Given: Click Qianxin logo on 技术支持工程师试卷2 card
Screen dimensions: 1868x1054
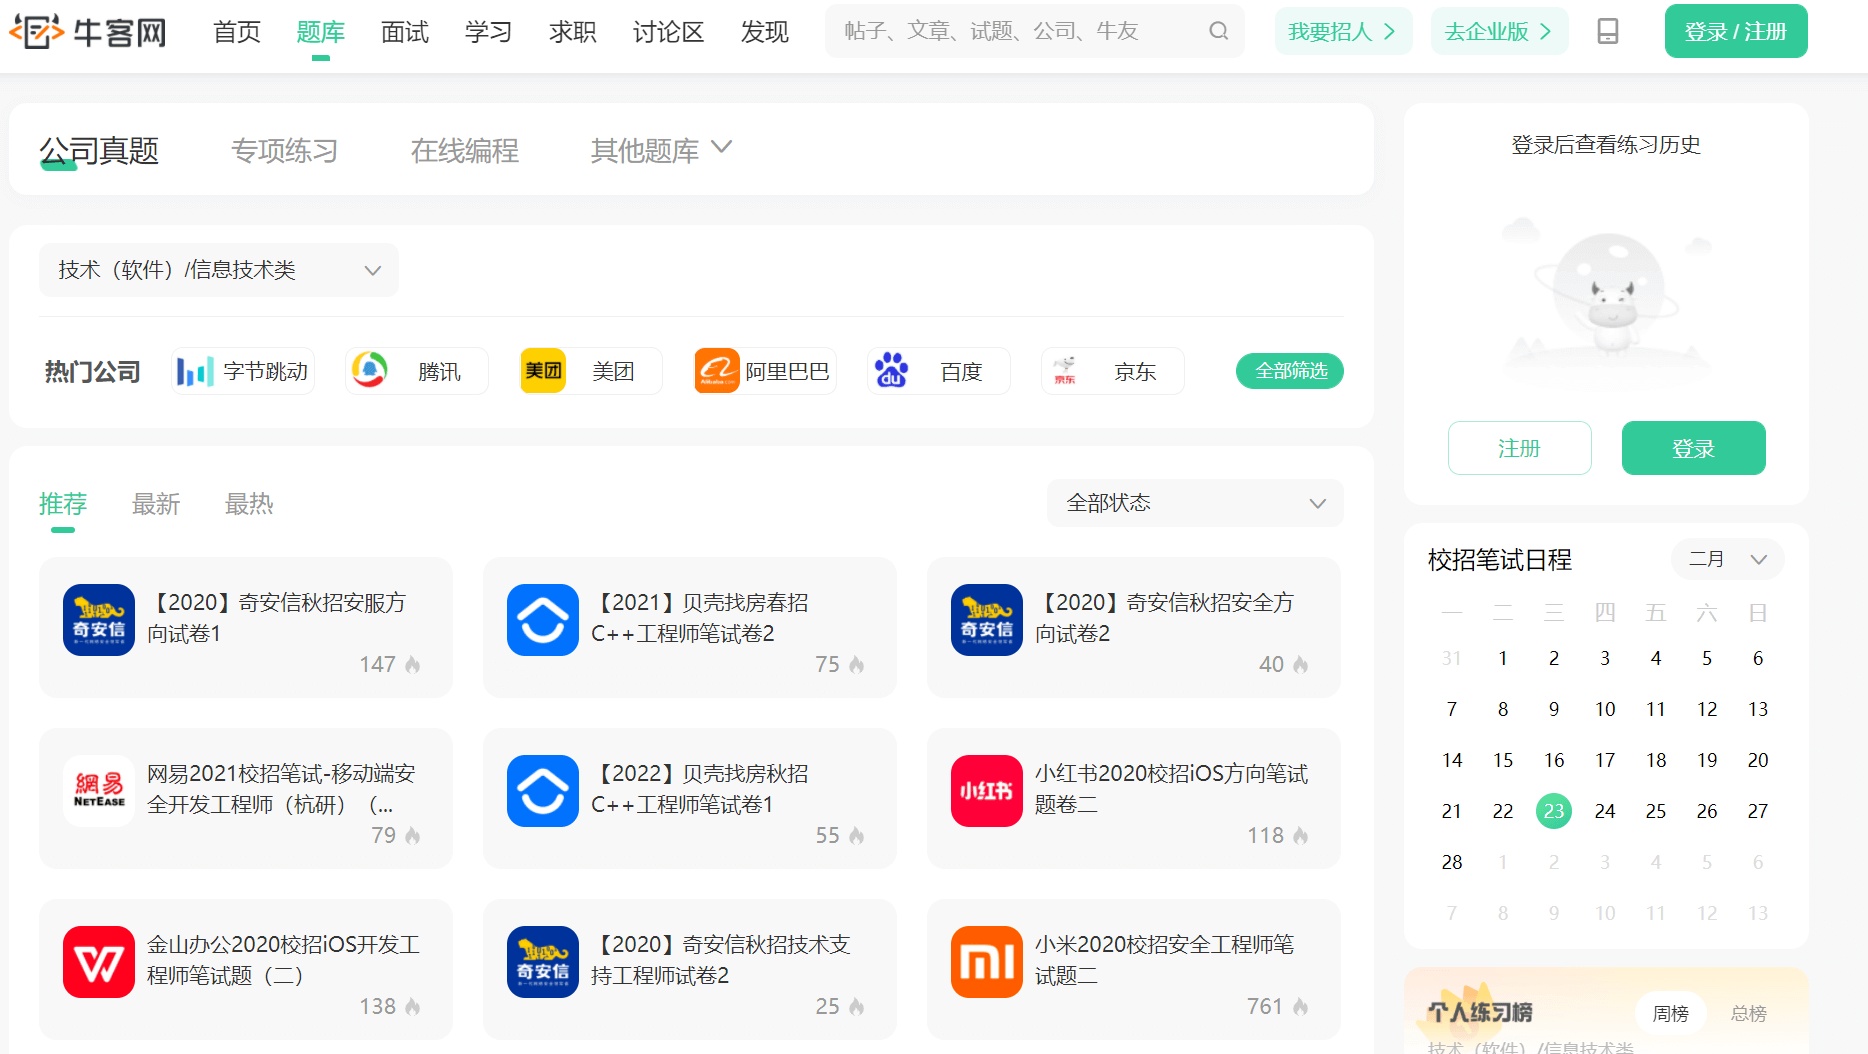Looking at the screenshot, I should pyautogui.click(x=543, y=962).
